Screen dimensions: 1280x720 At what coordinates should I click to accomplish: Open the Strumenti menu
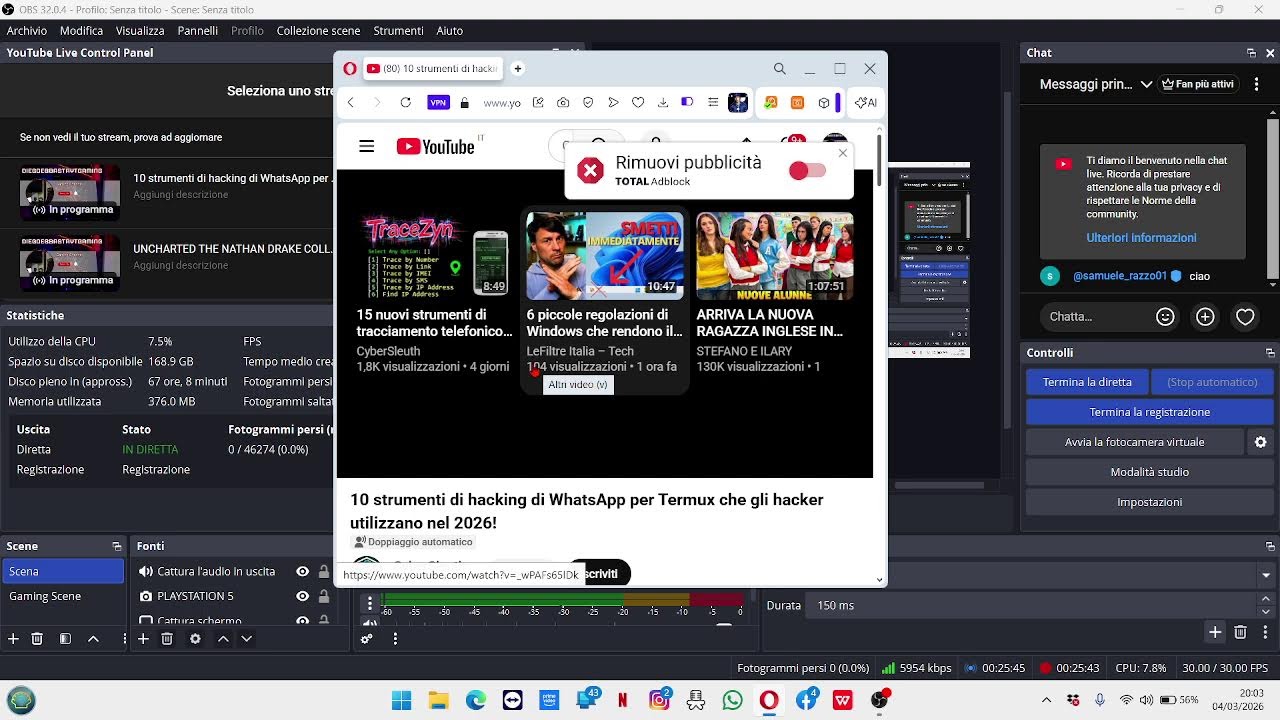point(398,31)
